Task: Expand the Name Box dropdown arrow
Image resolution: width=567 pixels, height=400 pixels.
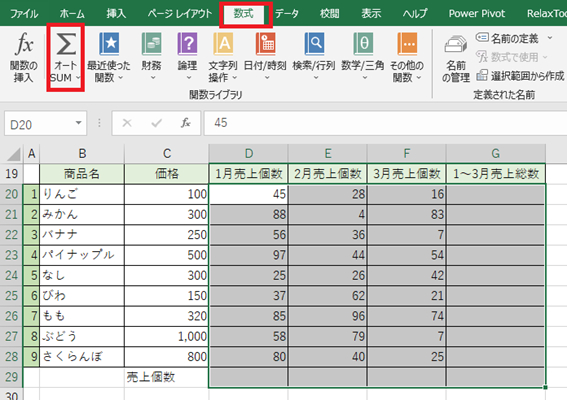Action: pos(78,123)
